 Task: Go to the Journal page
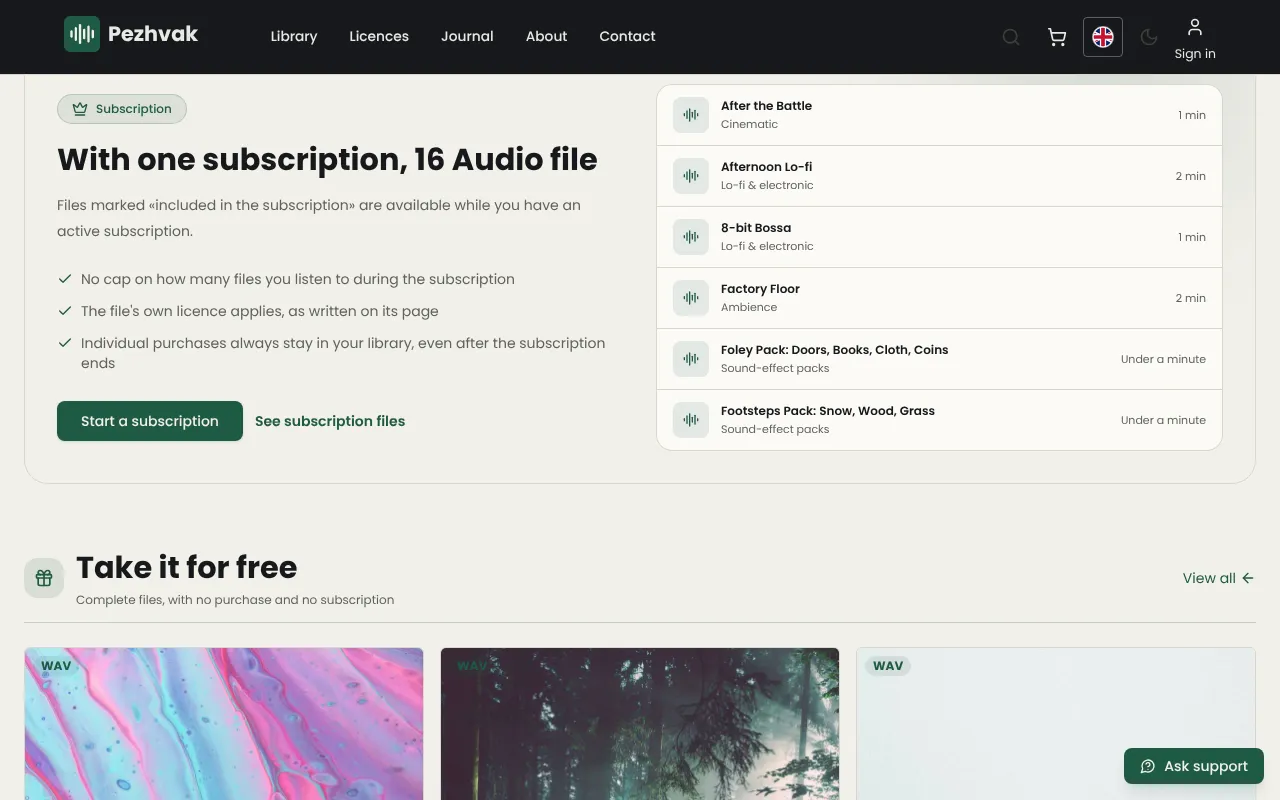pyautogui.click(x=467, y=36)
